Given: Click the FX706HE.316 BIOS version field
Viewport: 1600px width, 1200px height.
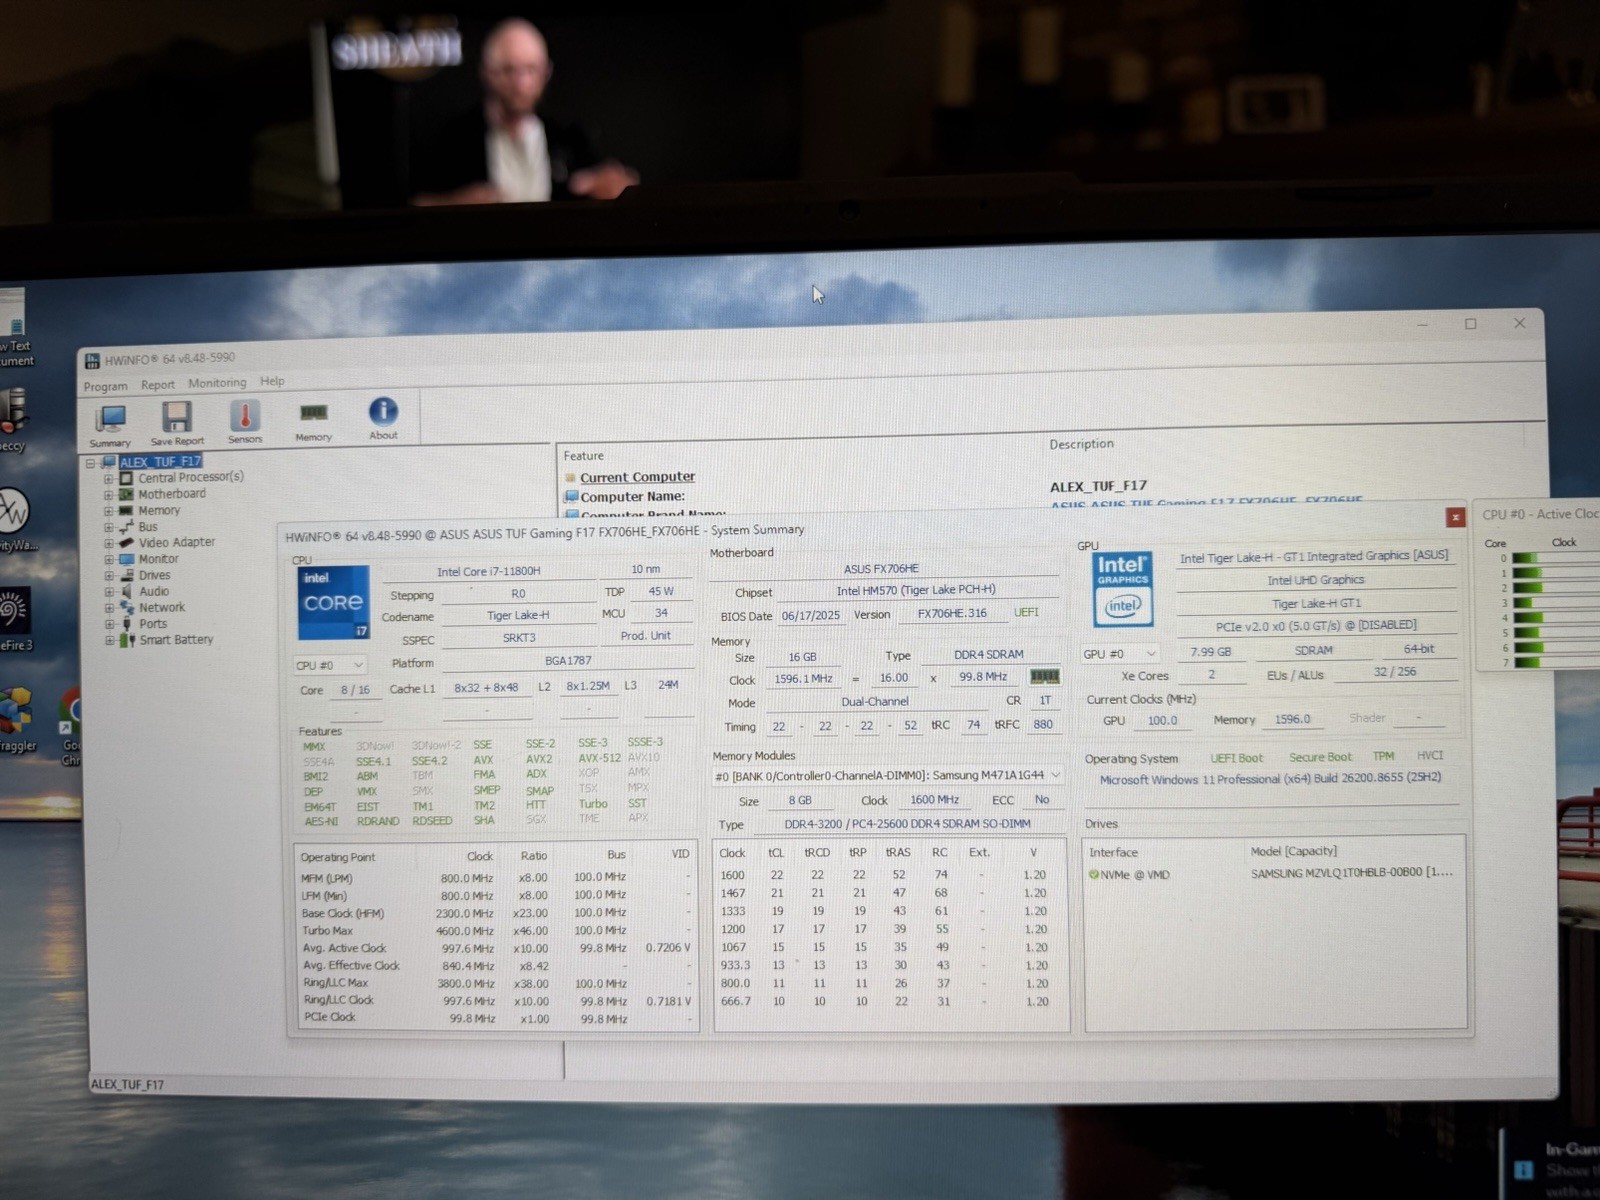Looking at the screenshot, I should point(952,613).
